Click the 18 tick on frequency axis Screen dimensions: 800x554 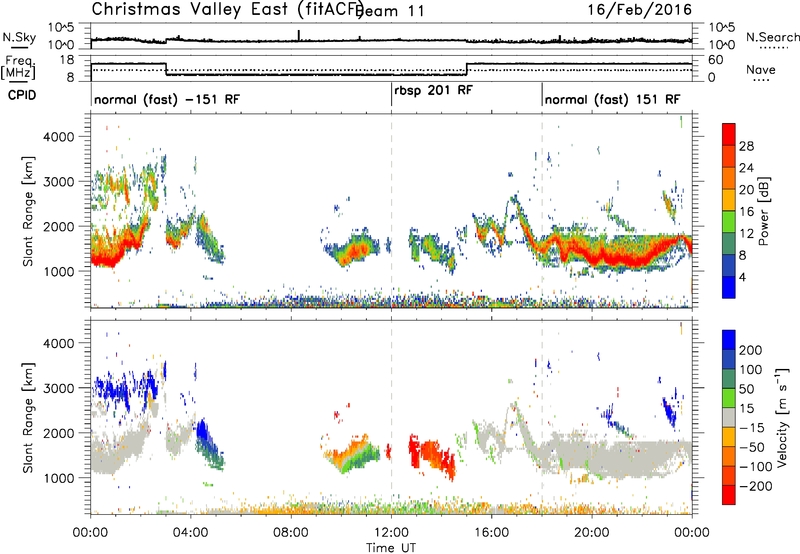66,60
